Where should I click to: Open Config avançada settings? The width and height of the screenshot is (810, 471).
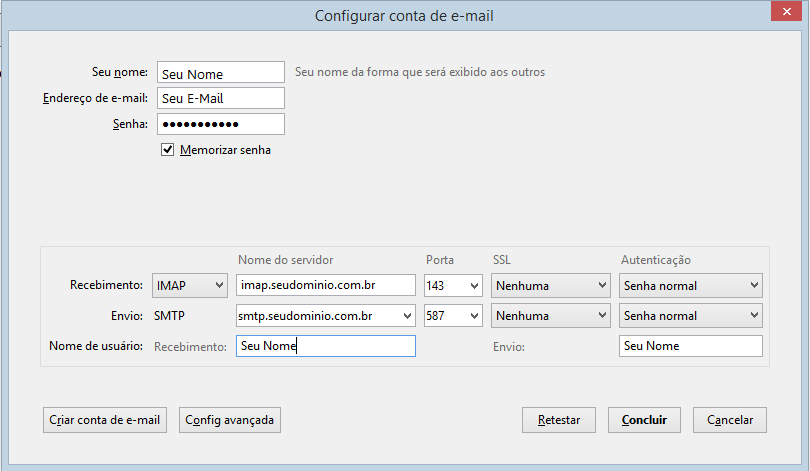pyautogui.click(x=230, y=420)
